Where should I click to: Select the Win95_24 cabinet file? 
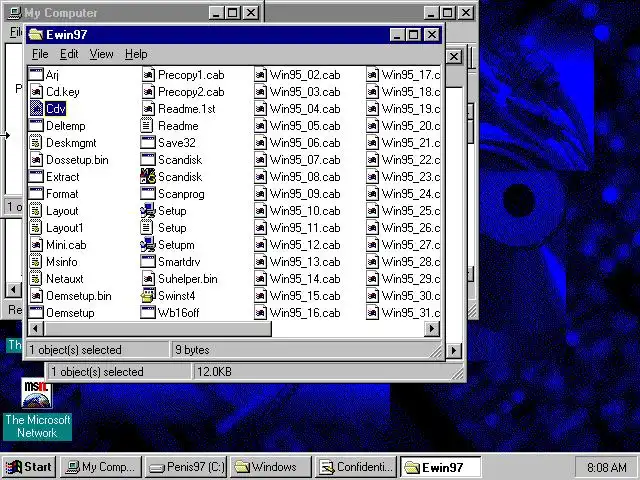click(403, 194)
